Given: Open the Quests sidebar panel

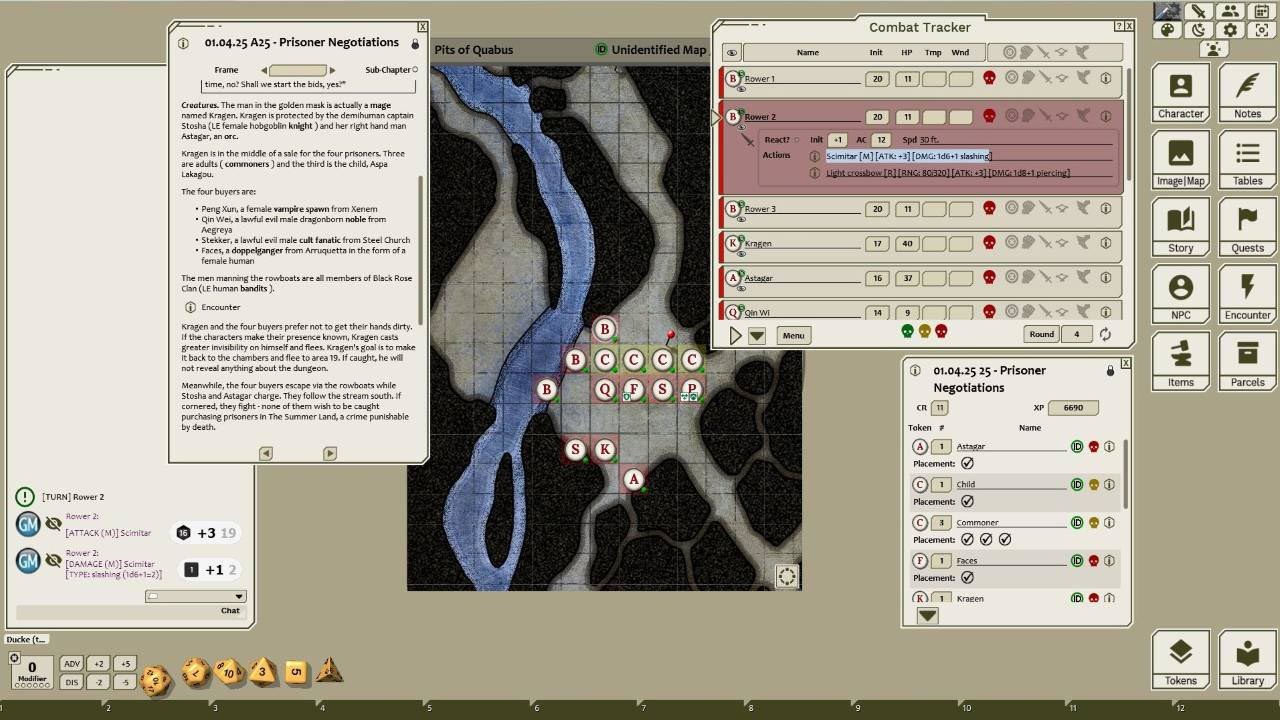Looking at the screenshot, I should 1247,228.
